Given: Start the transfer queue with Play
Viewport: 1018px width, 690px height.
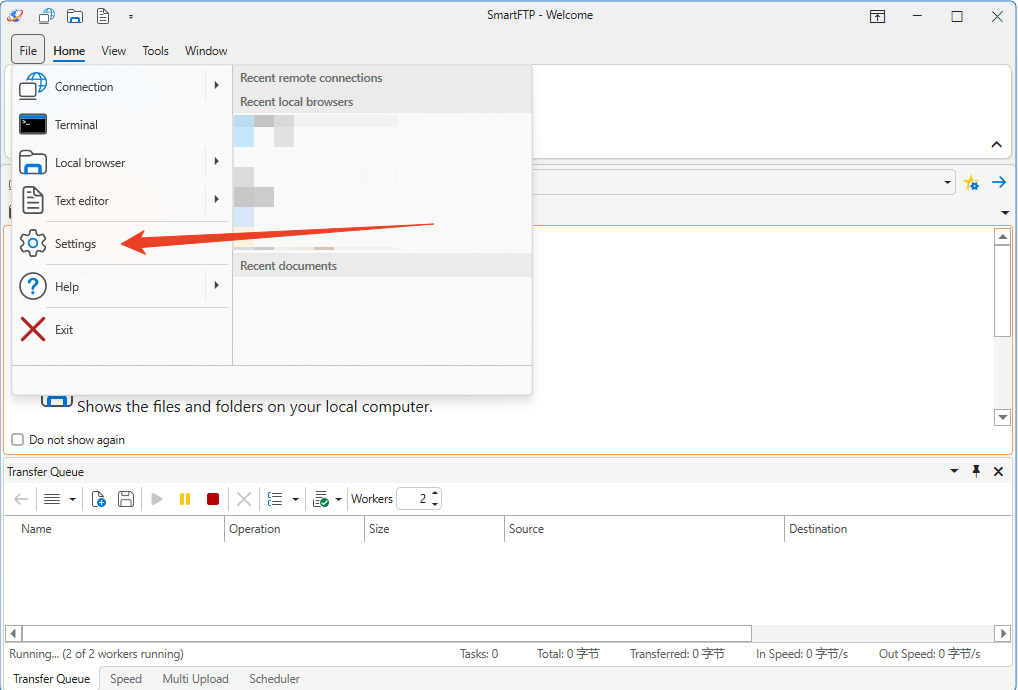Looking at the screenshot, I should 156,499.
